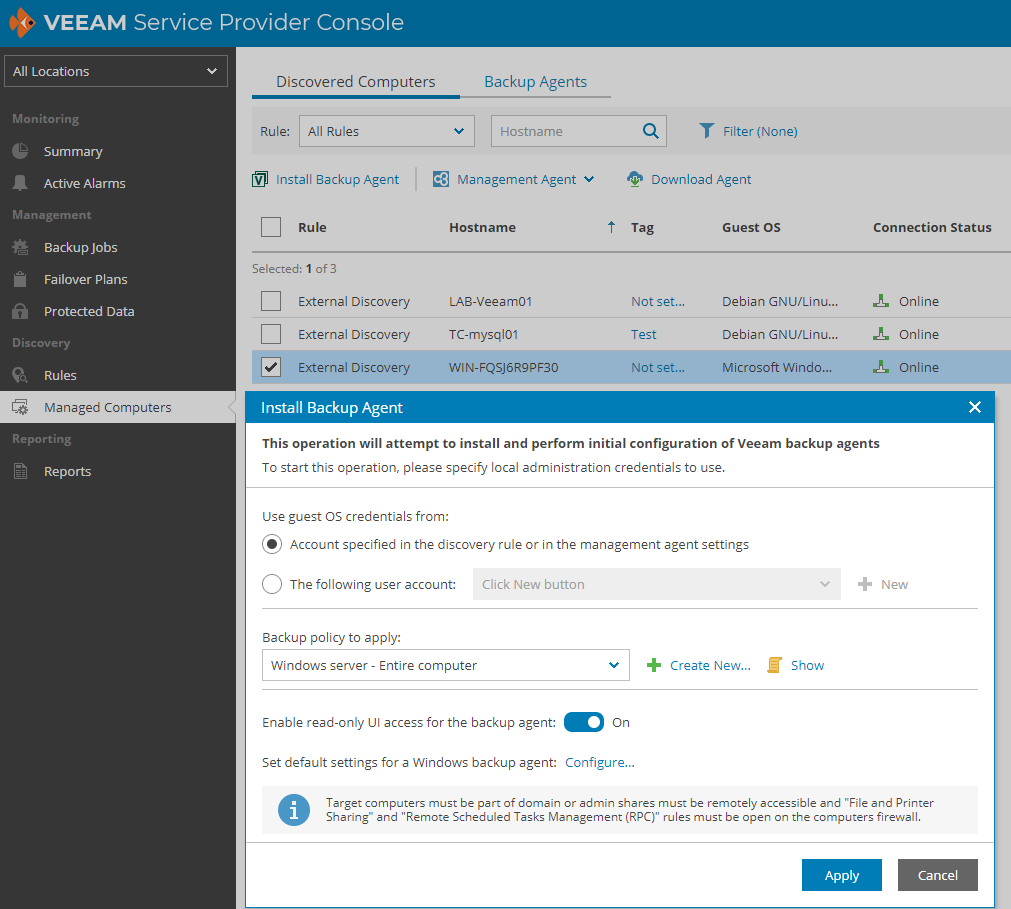
Task: Click the plus icon beside New
Action: point(865,584)
